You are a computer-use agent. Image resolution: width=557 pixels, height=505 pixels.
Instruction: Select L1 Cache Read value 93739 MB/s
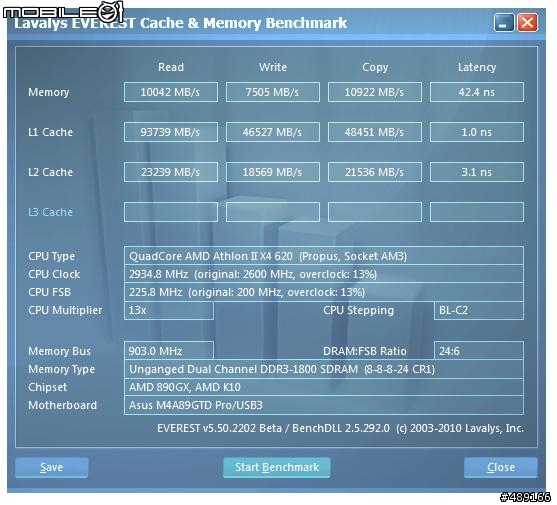coord(171,132)
